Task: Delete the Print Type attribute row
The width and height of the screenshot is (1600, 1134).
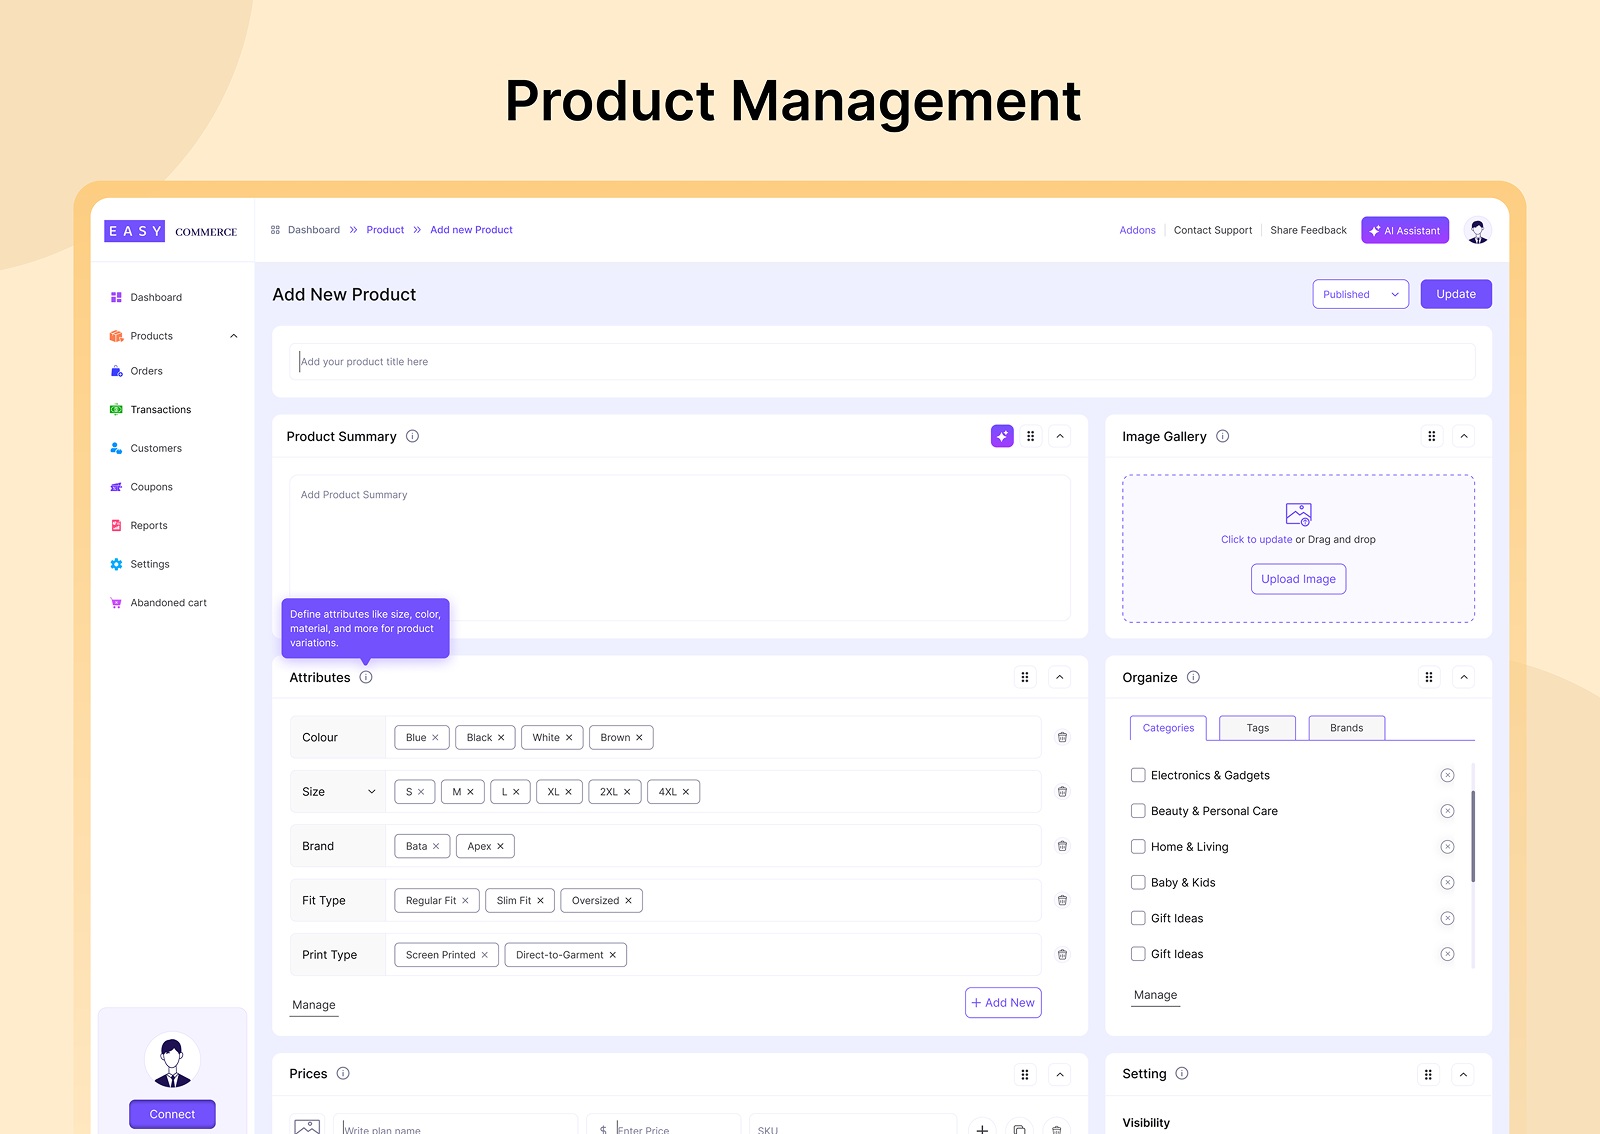Action: 1062,955
